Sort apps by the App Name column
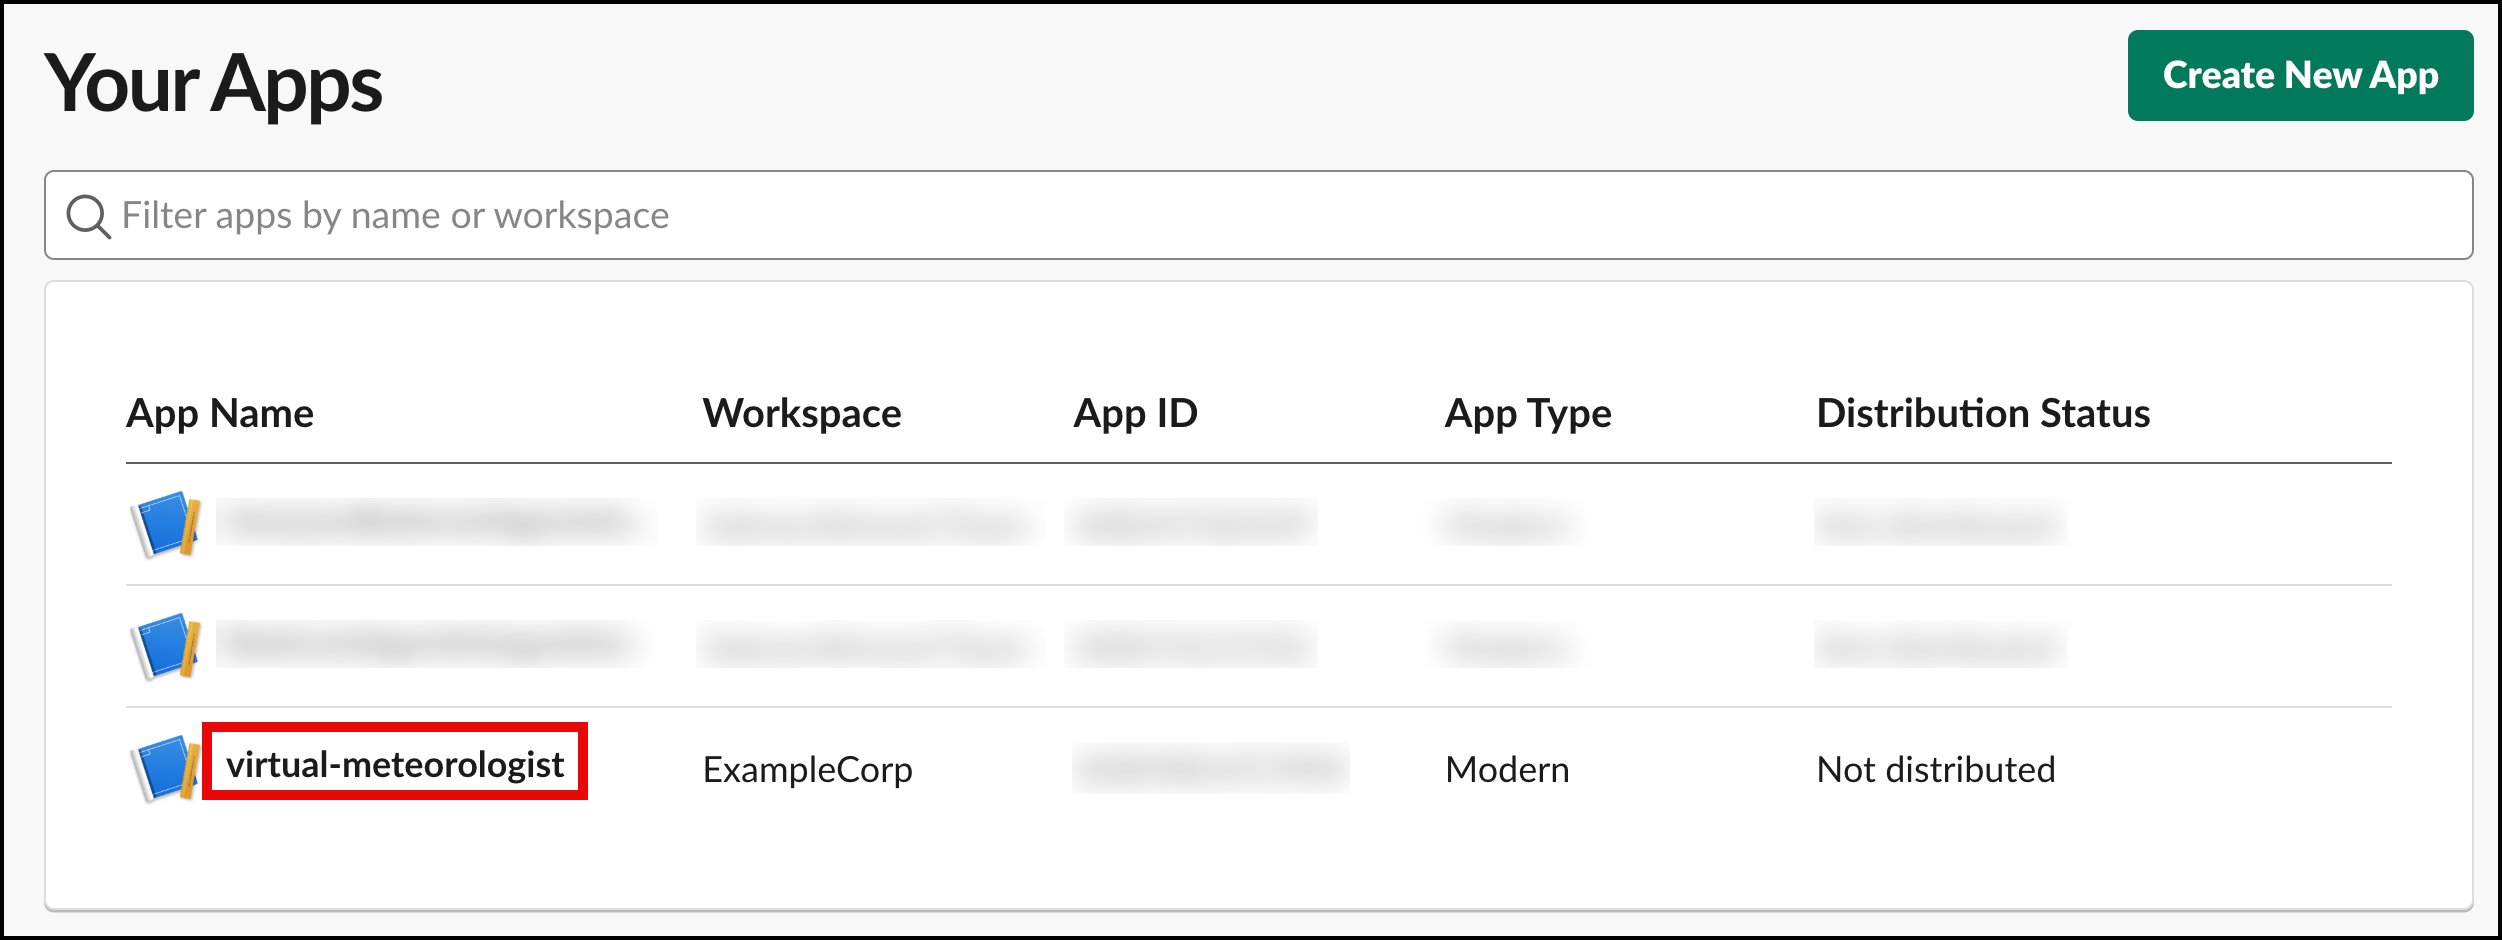 coord(220,412)
